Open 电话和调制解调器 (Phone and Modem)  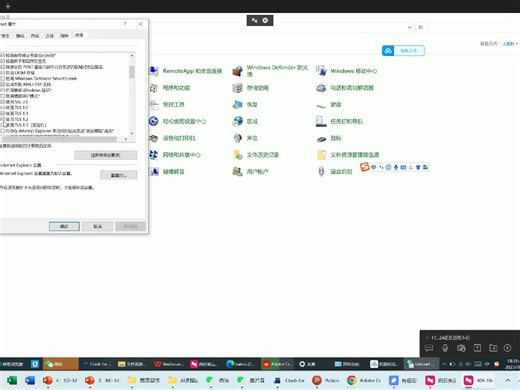pyautogui.click(x=345, y=88)
